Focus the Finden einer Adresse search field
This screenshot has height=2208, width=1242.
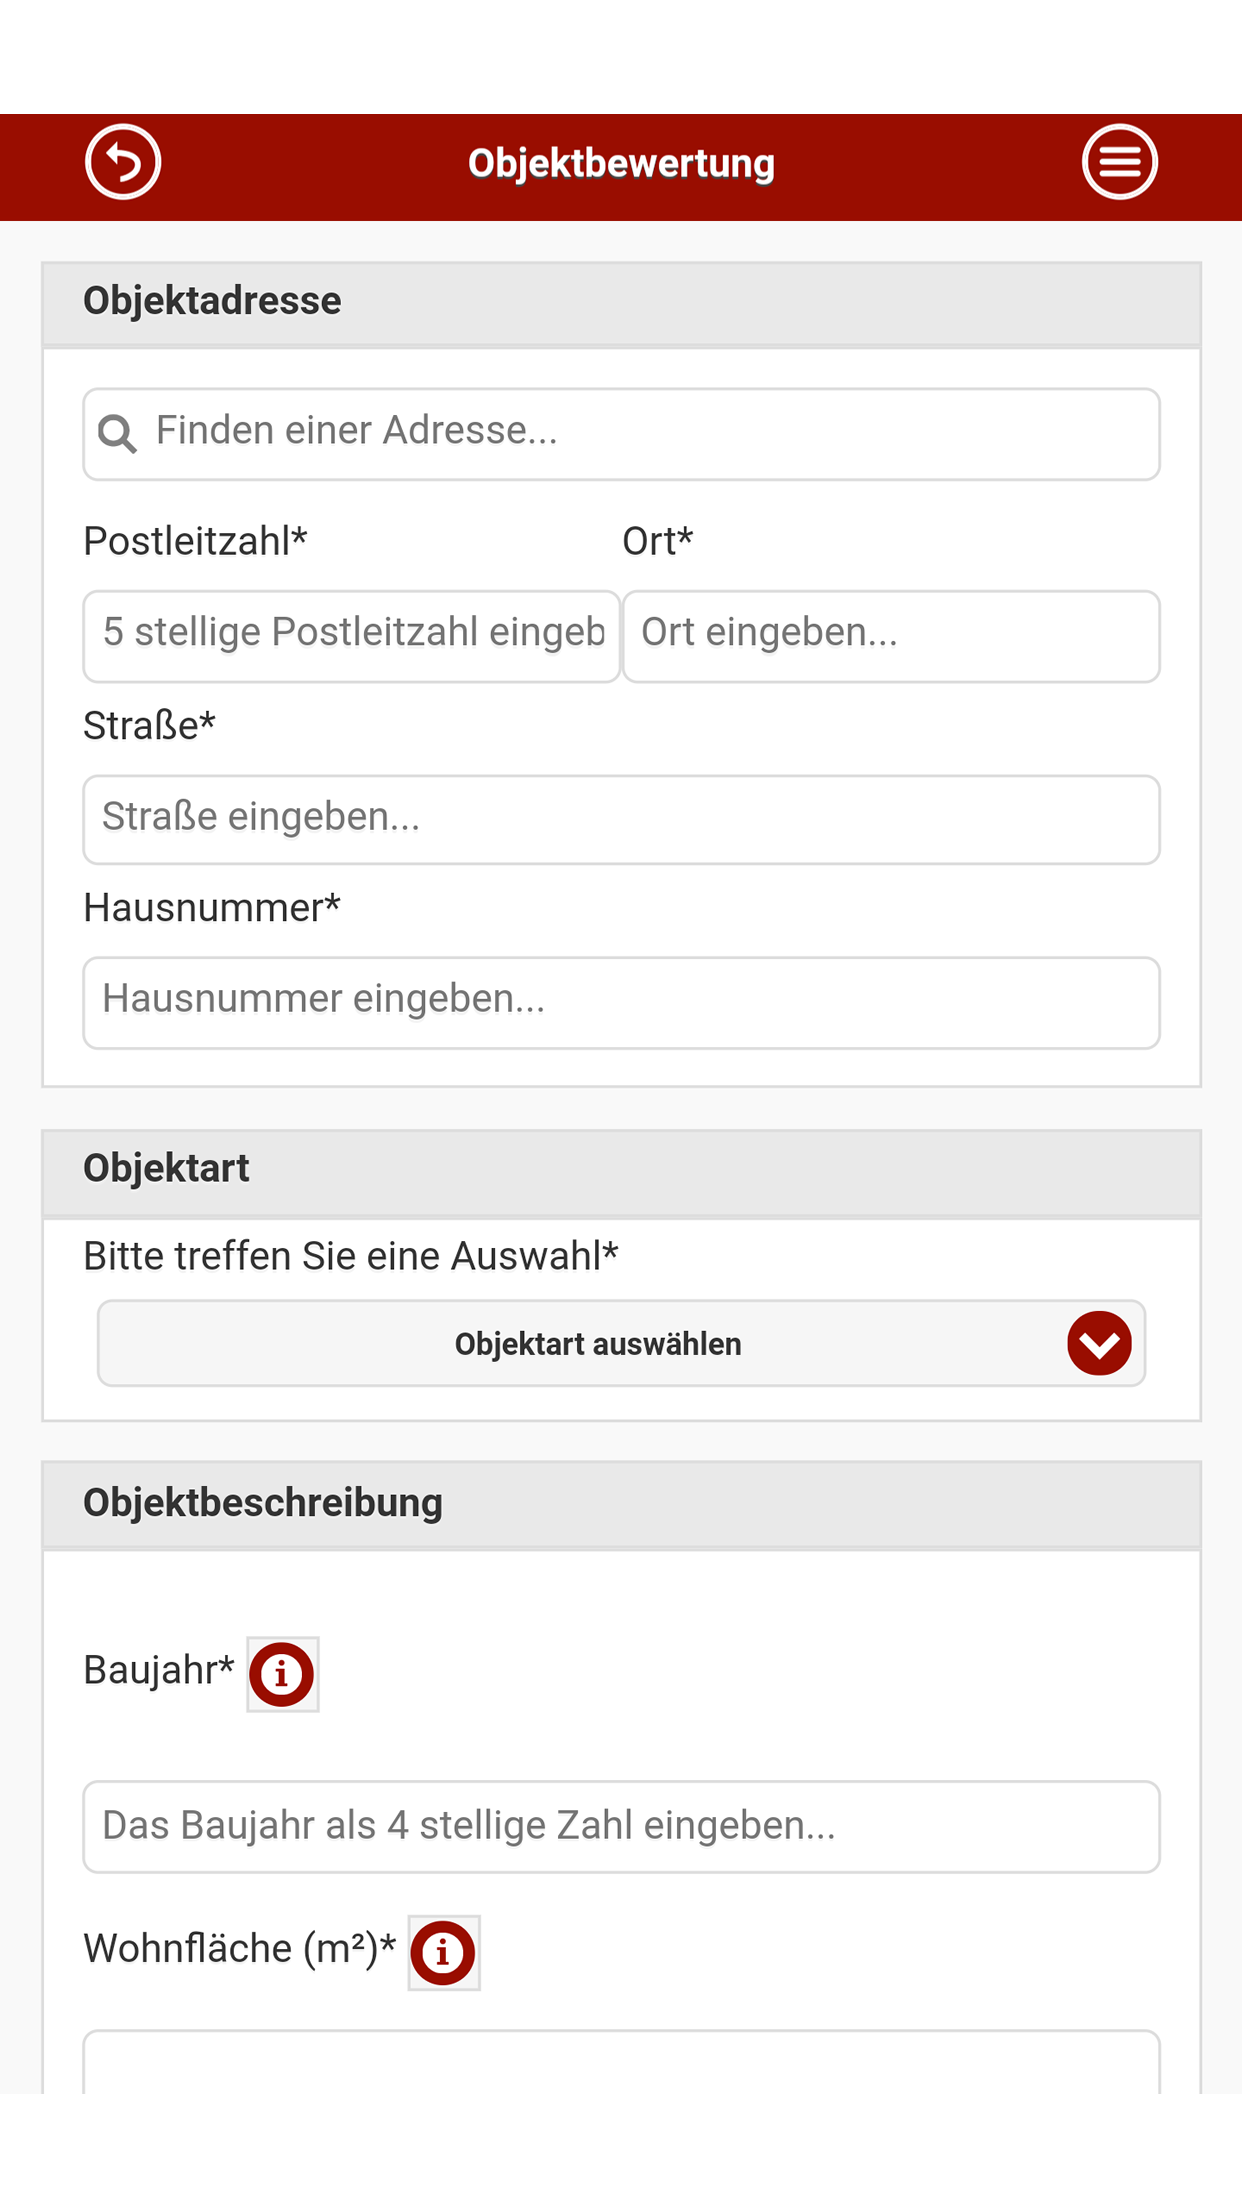click(x=621, y=433)
